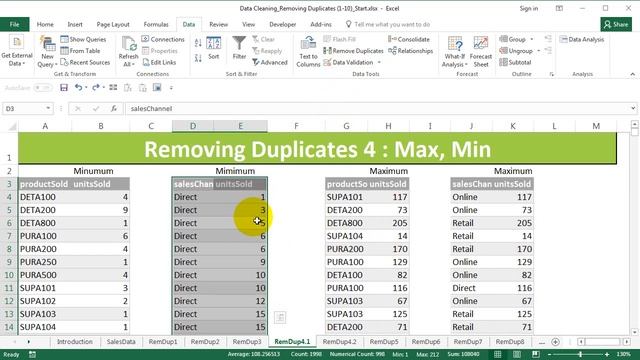Click Sign in link

[x=529, y=8]
